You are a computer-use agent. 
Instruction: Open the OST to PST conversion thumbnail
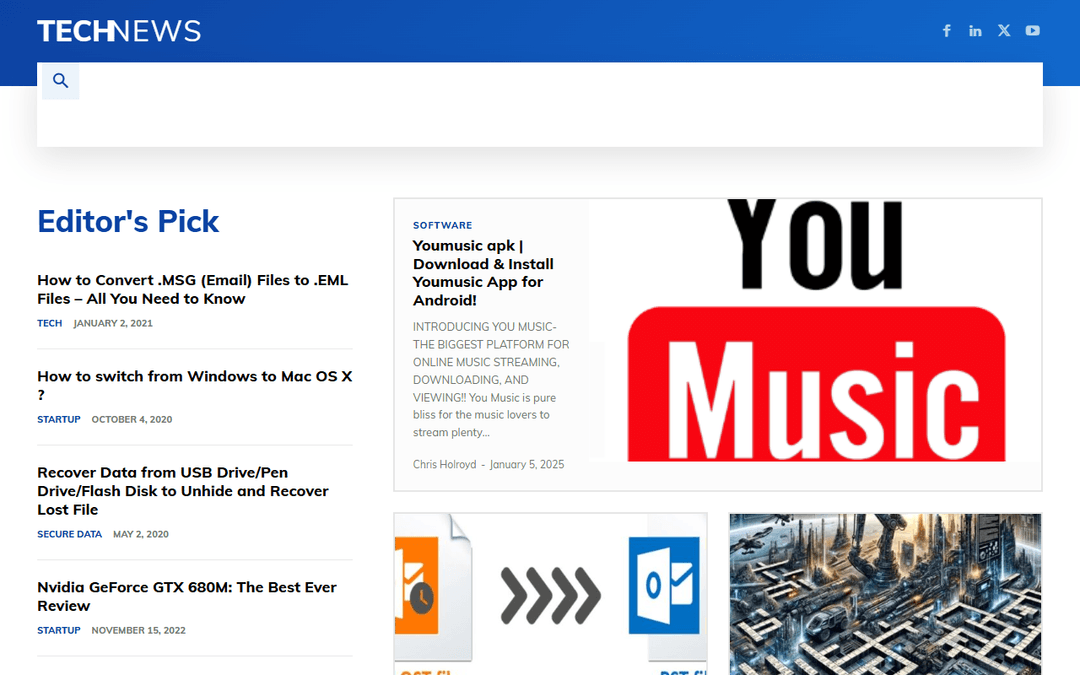pyautogui.click(x=550, y=594)
